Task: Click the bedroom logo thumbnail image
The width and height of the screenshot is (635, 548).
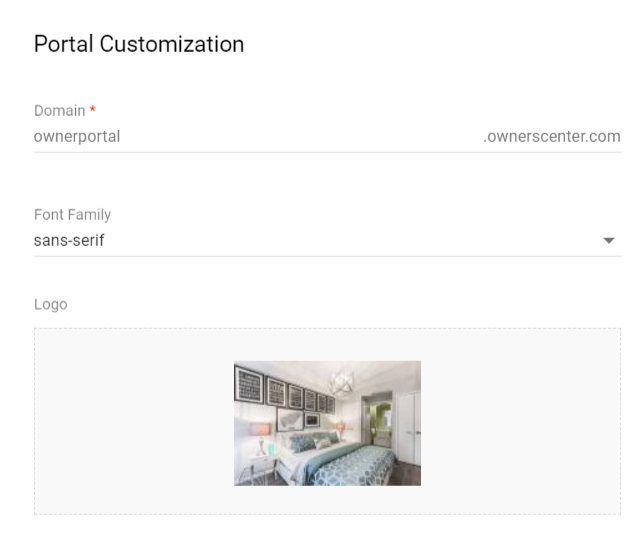Action: pyautogui.click(x=327, y=423)
